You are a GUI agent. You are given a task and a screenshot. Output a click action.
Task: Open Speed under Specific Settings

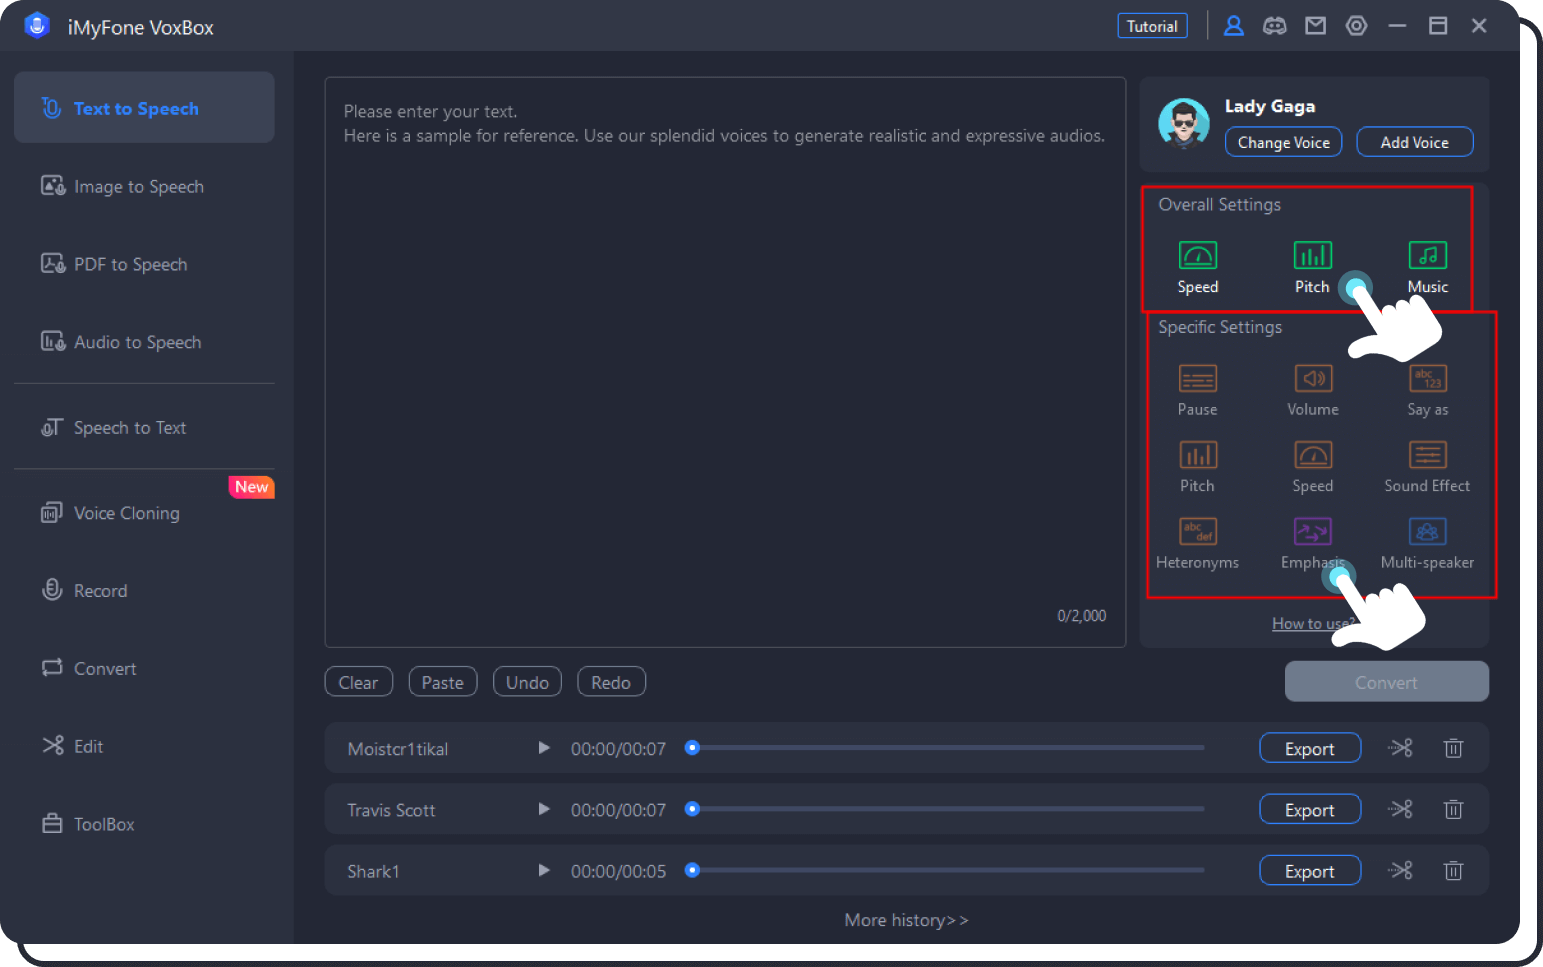1312,467
